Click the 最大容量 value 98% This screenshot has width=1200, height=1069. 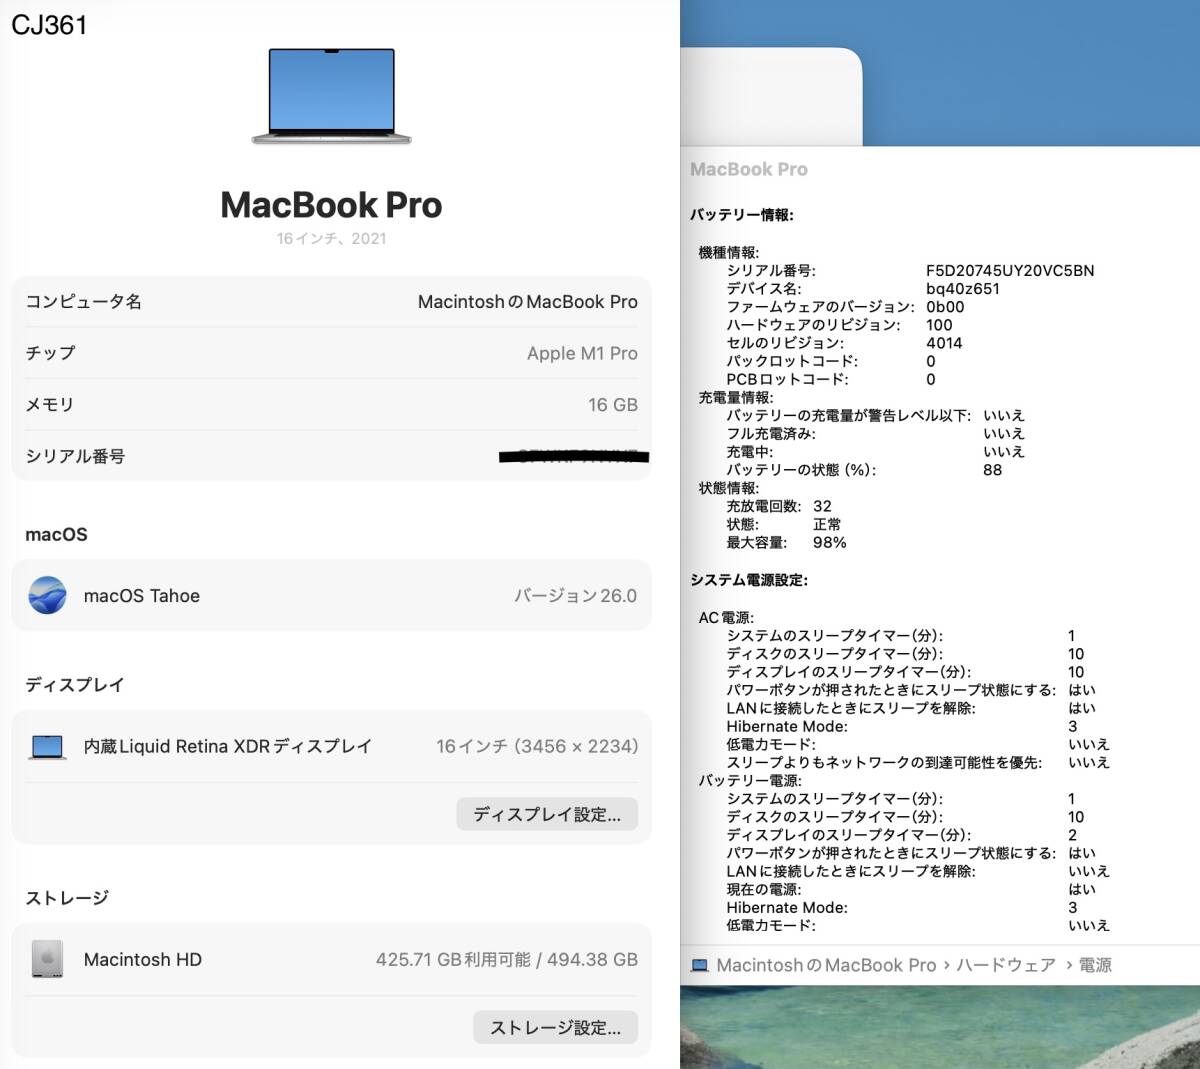830,543
